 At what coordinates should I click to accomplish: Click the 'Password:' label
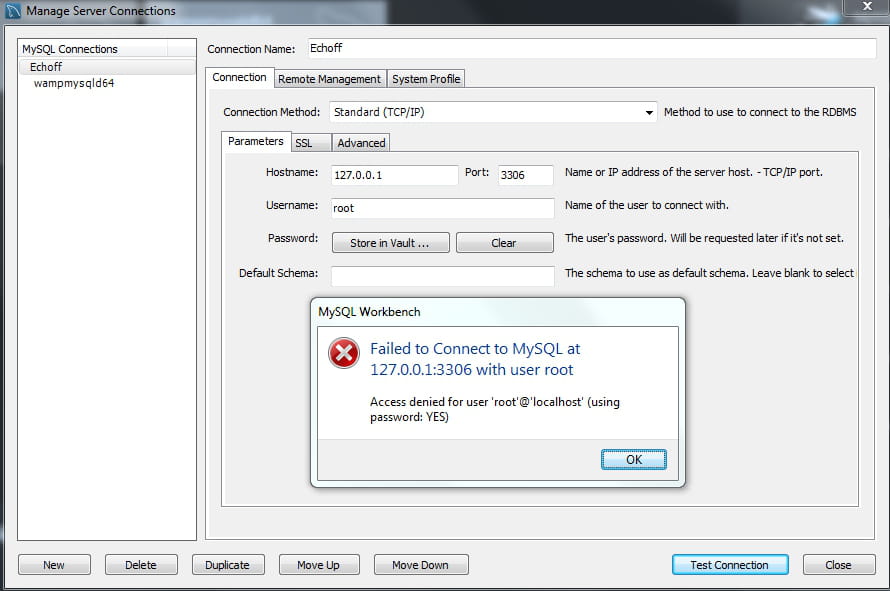293,238
